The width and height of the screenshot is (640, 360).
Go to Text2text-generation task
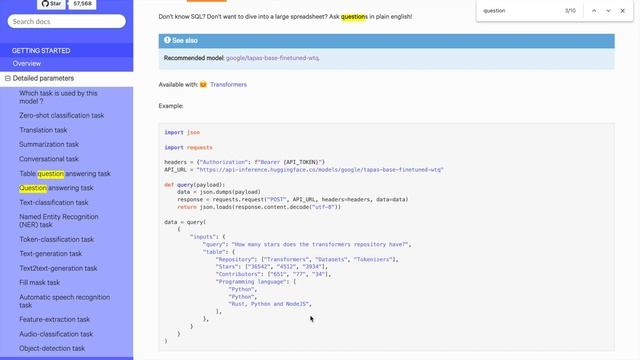(x=58, y=269)
